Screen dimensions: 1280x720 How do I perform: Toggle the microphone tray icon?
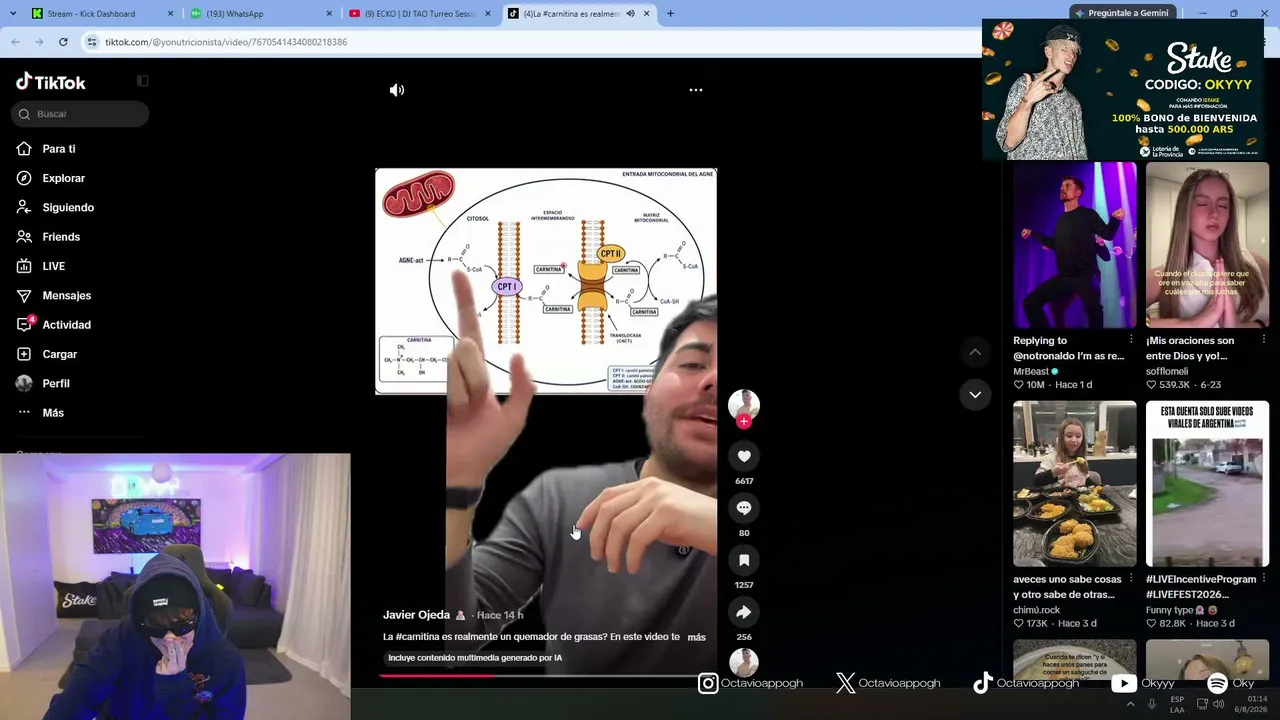1152,704
